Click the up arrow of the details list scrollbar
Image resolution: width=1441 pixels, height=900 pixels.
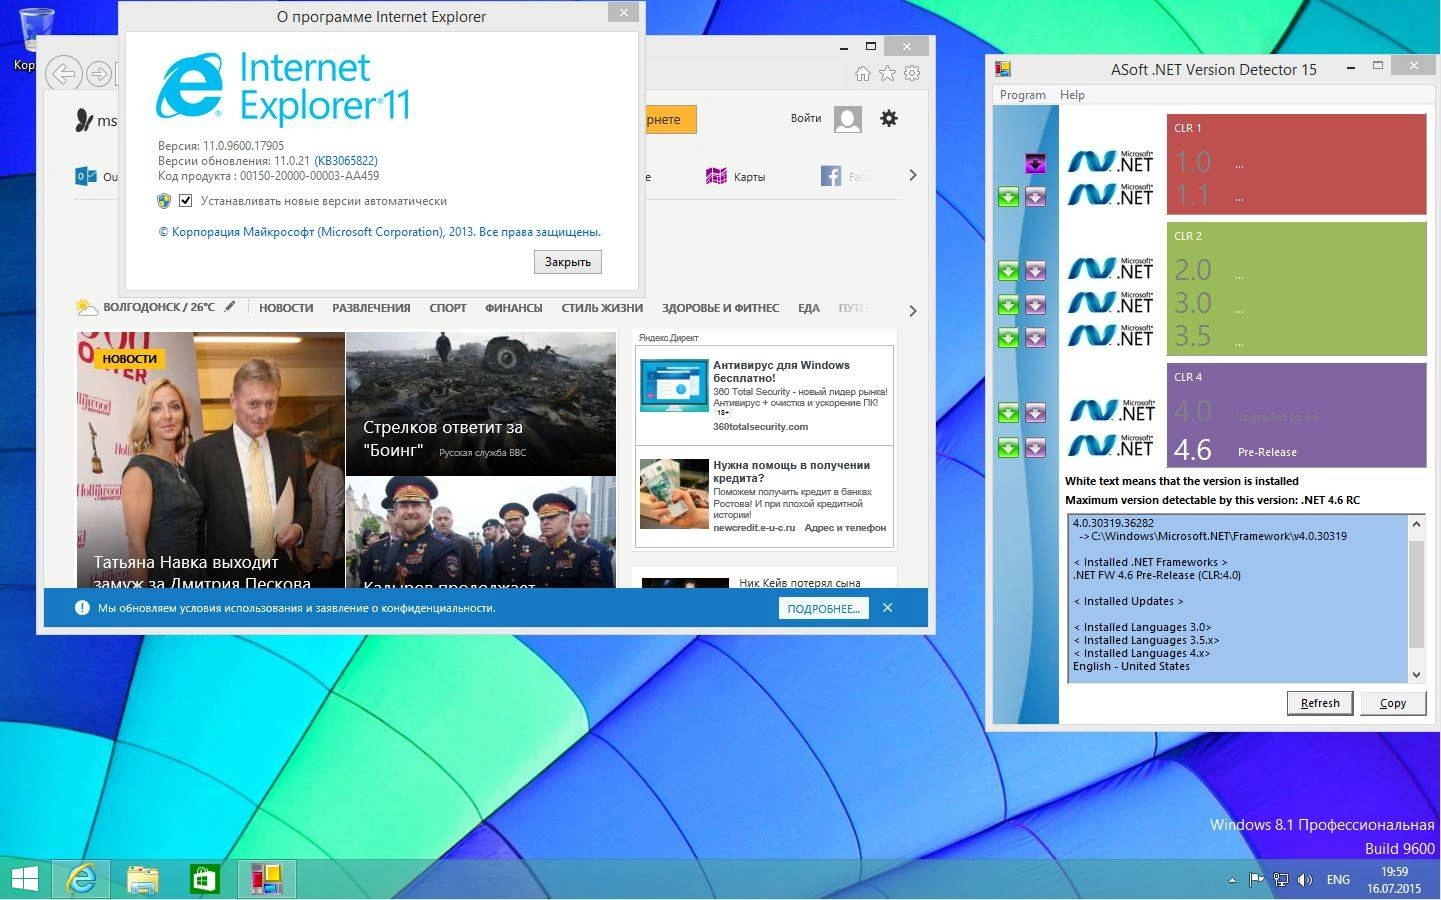coord(1416,524)
